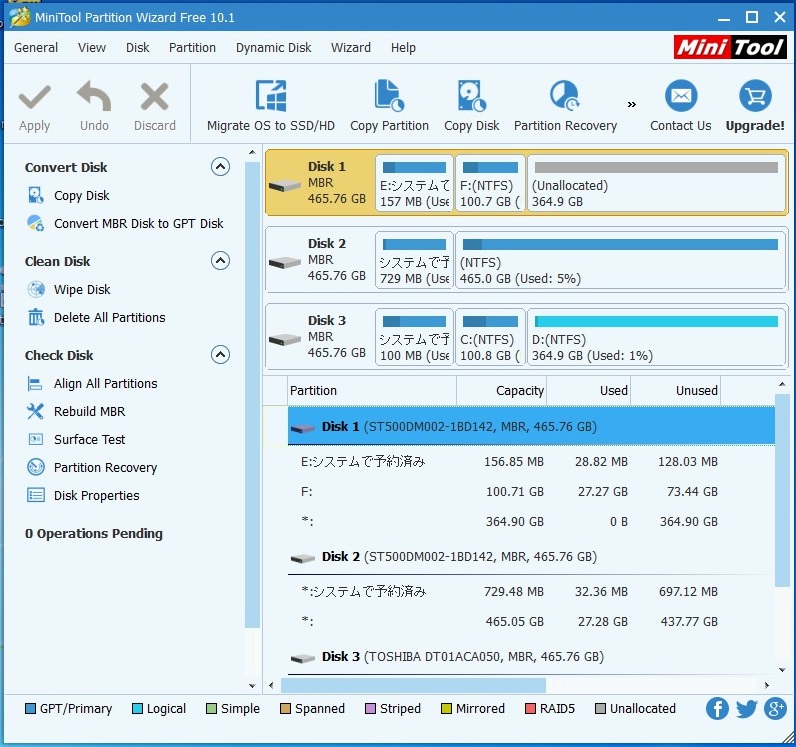796x747 pixels.
Task: Select 729.48 MB system reserved row
Action: tap(531, 592)
